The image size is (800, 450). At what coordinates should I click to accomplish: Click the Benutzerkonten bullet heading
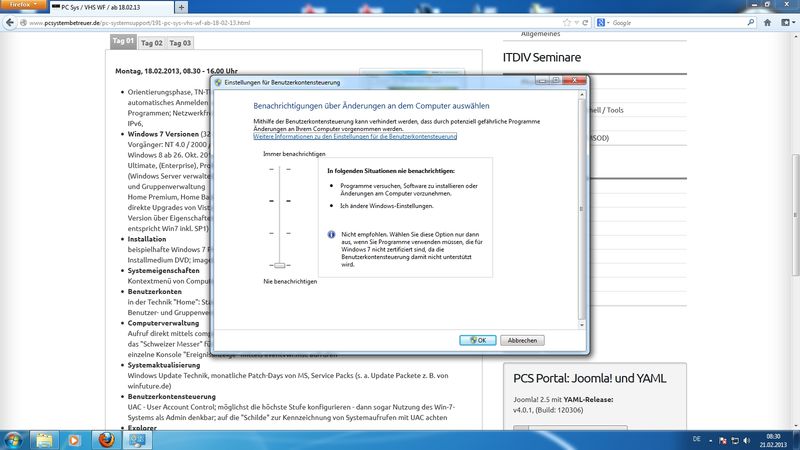(x=155, y=291)
